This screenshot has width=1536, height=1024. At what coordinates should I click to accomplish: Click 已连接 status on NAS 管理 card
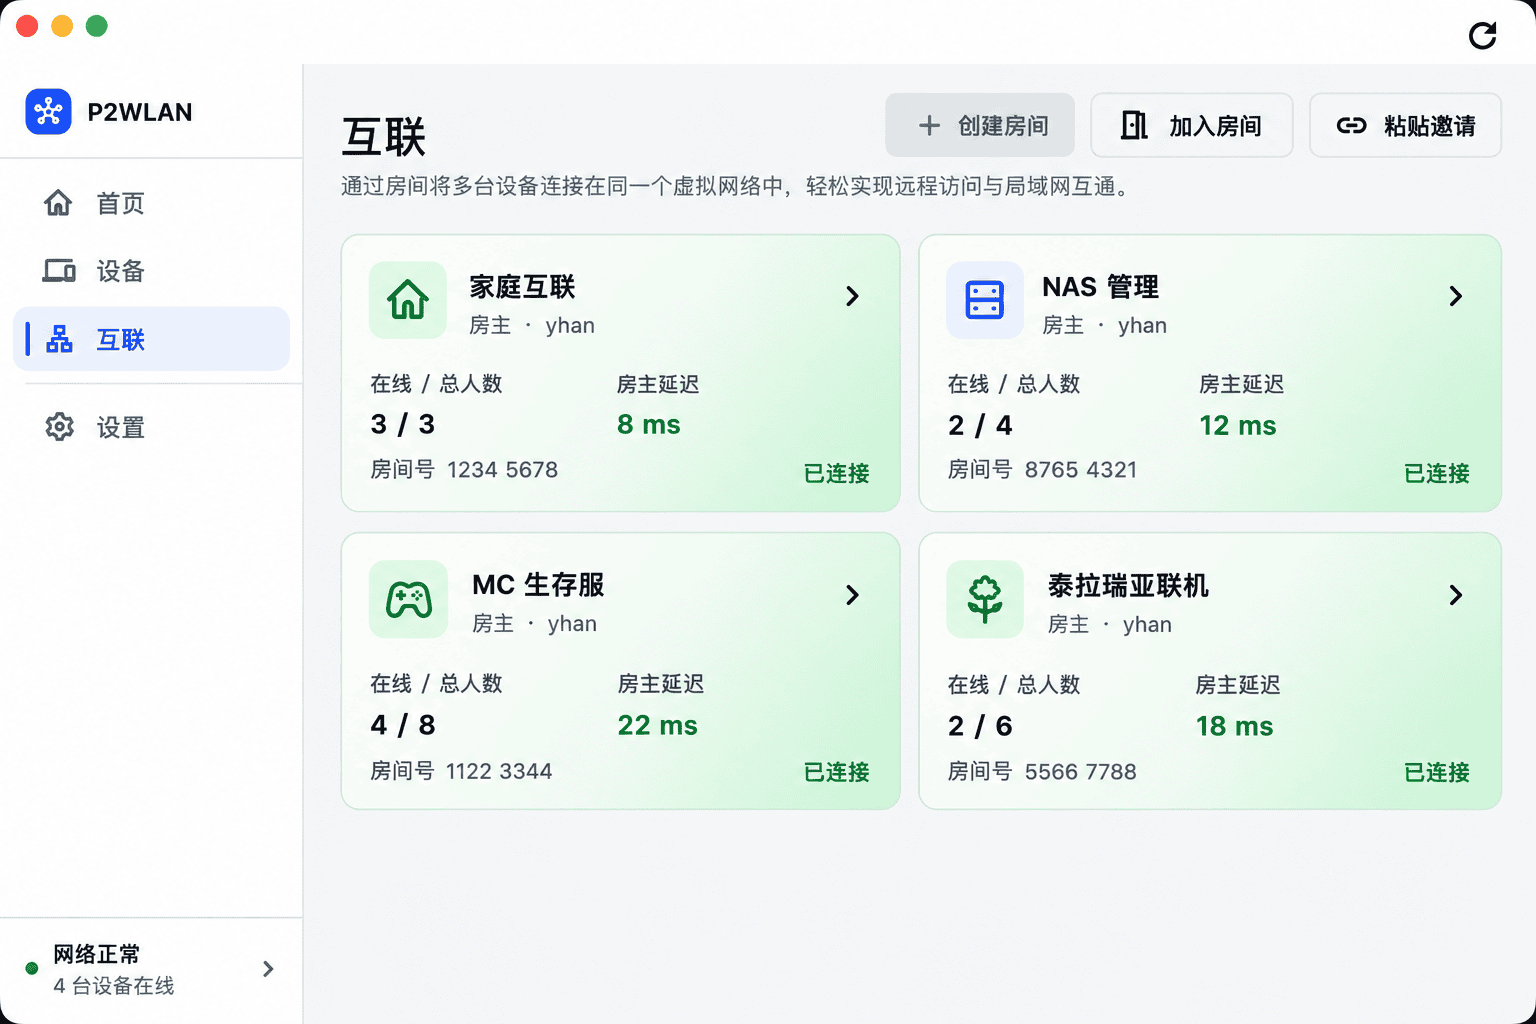click(1437, 473)
